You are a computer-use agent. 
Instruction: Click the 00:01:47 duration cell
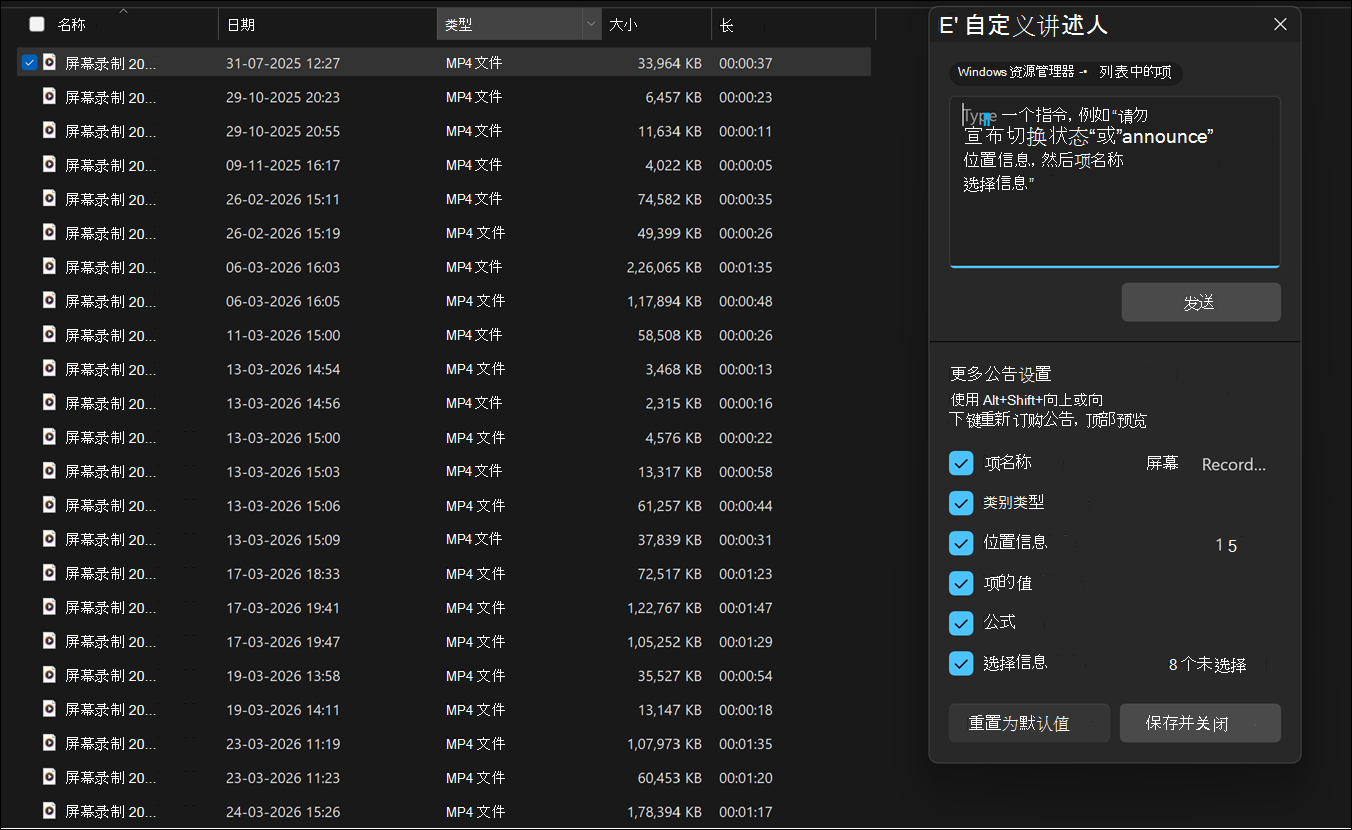(746, 607)
